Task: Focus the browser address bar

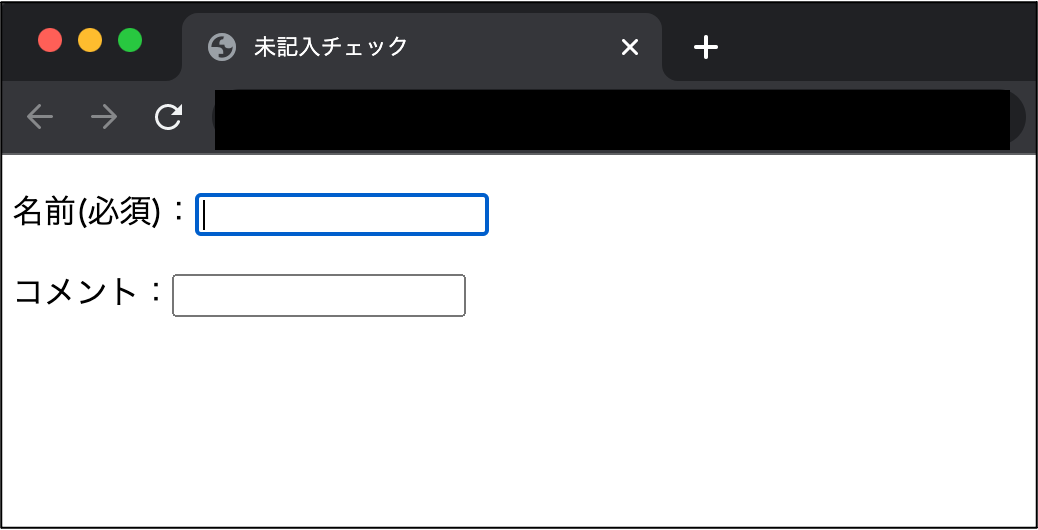Action: [612, 119]
